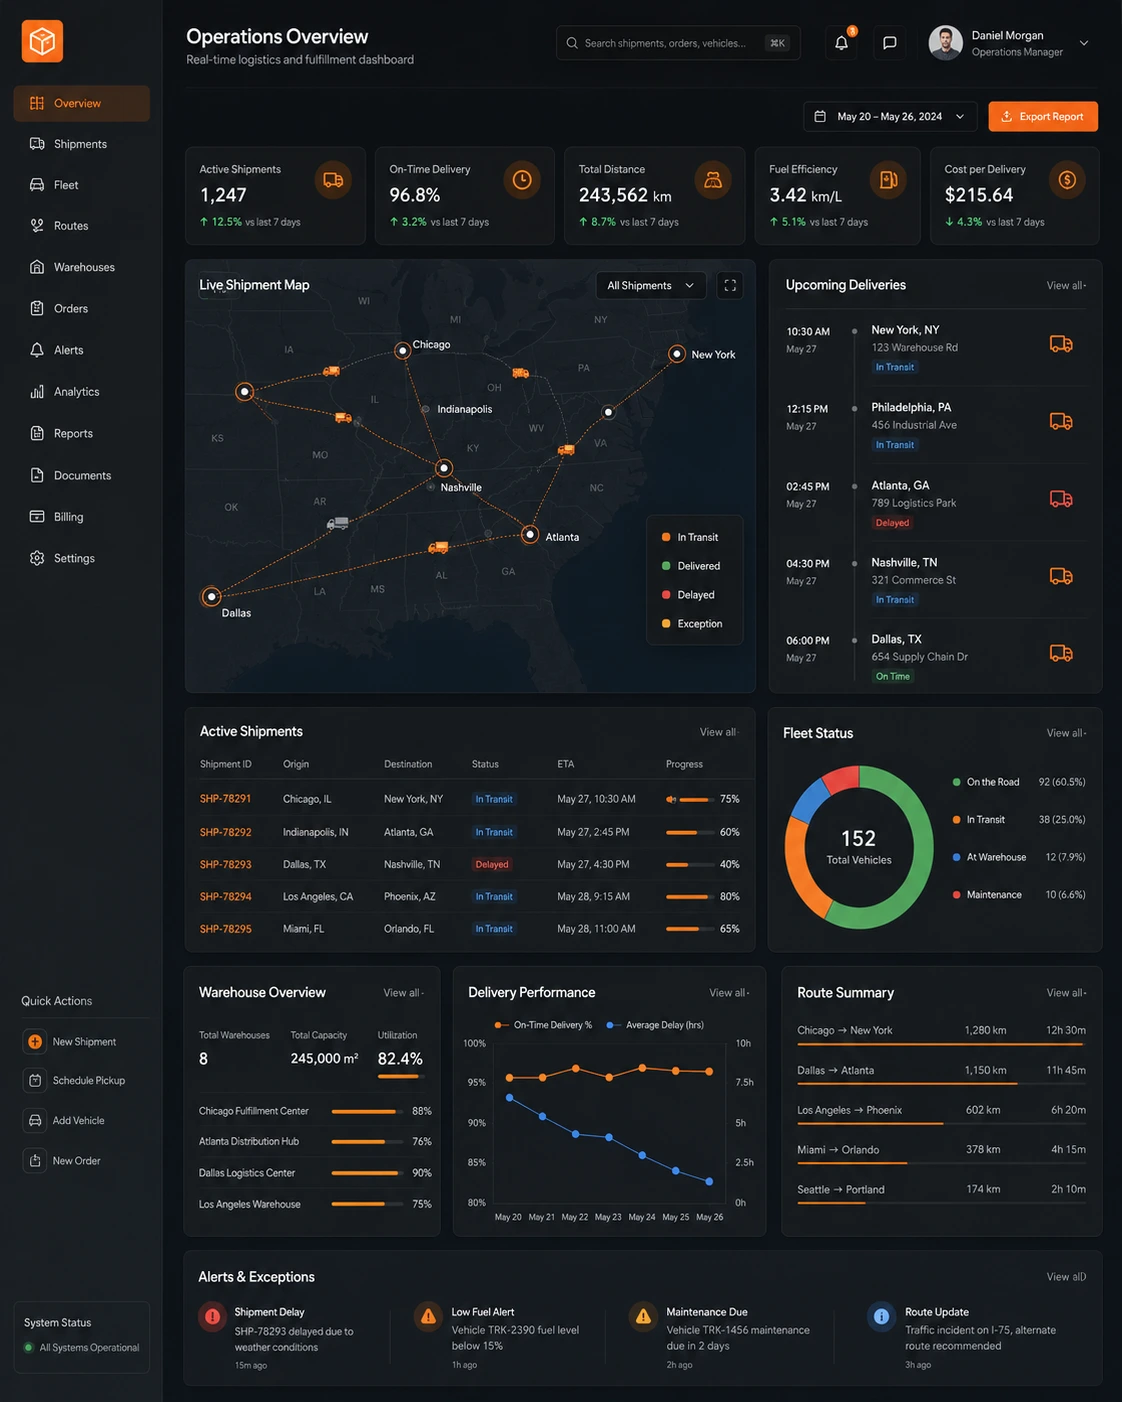The width and height of the screenshot is (1122, 1402).
Task: Expand the map to fullscreen
Action: [730, 285]
